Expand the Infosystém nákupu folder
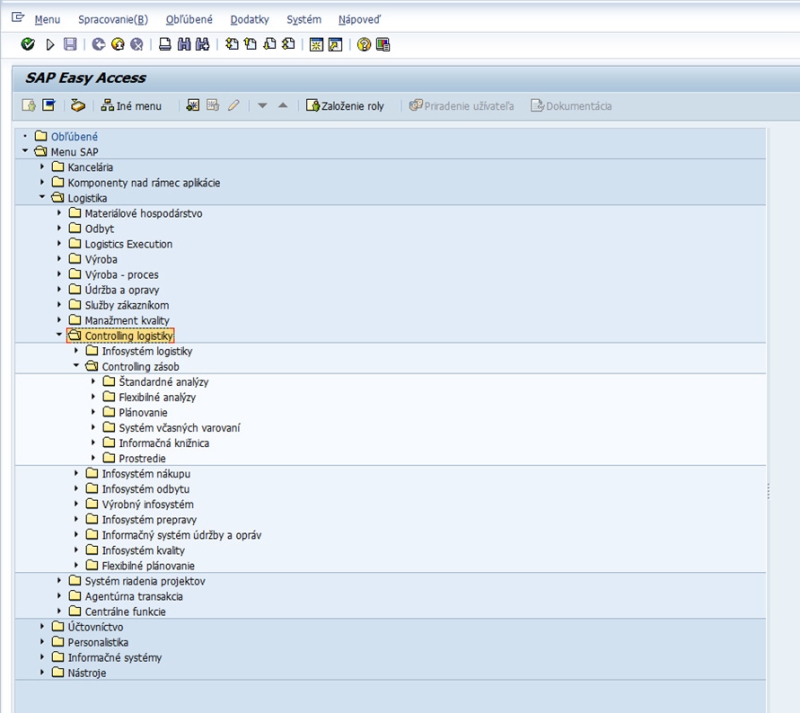The height and width of the screenshot is (713, 800). (x=76, y=473)
